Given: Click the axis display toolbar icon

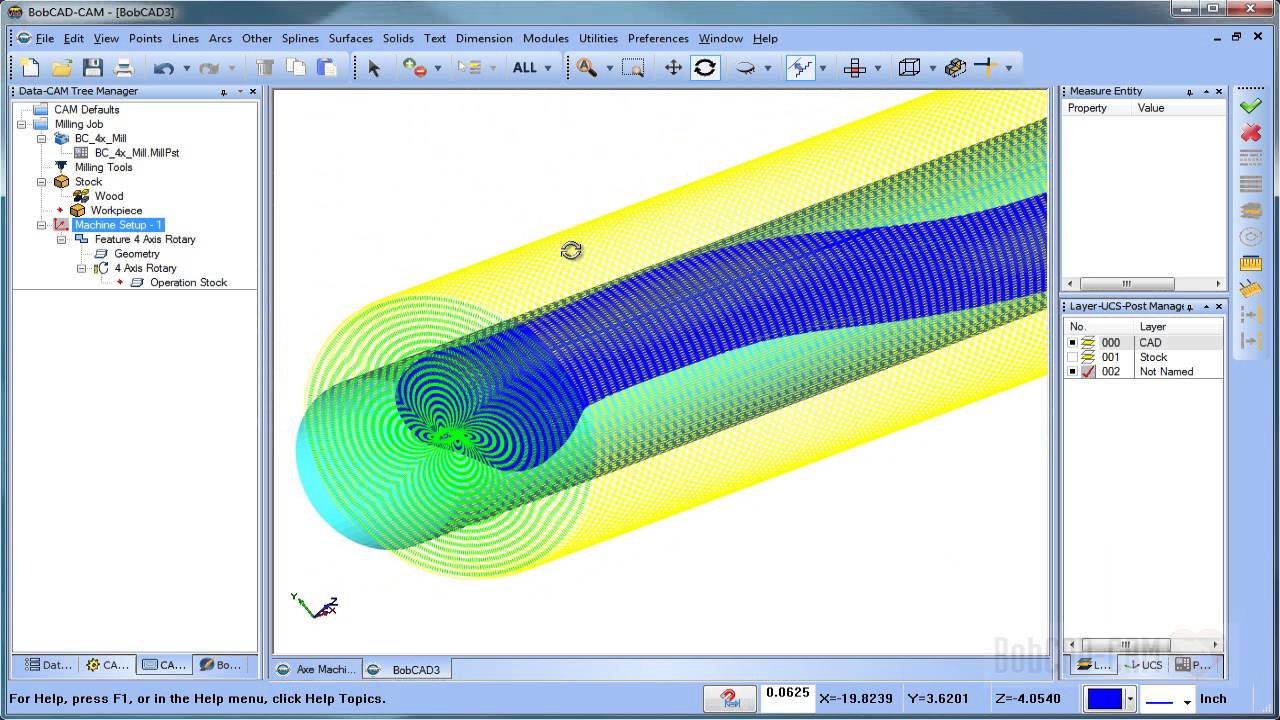Looking at the screenshot, I should point(986,68).
